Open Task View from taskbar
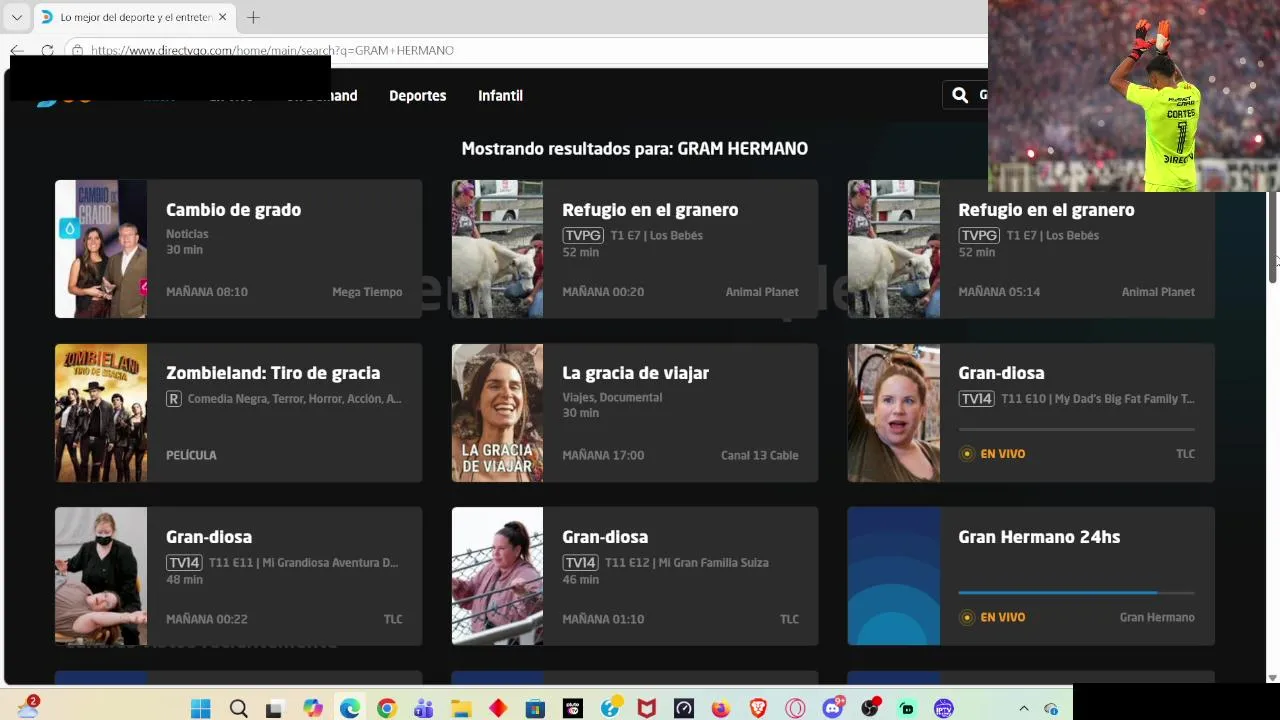Image resolution: width=1280 pixels, height=720 pixels. point(274,708)
